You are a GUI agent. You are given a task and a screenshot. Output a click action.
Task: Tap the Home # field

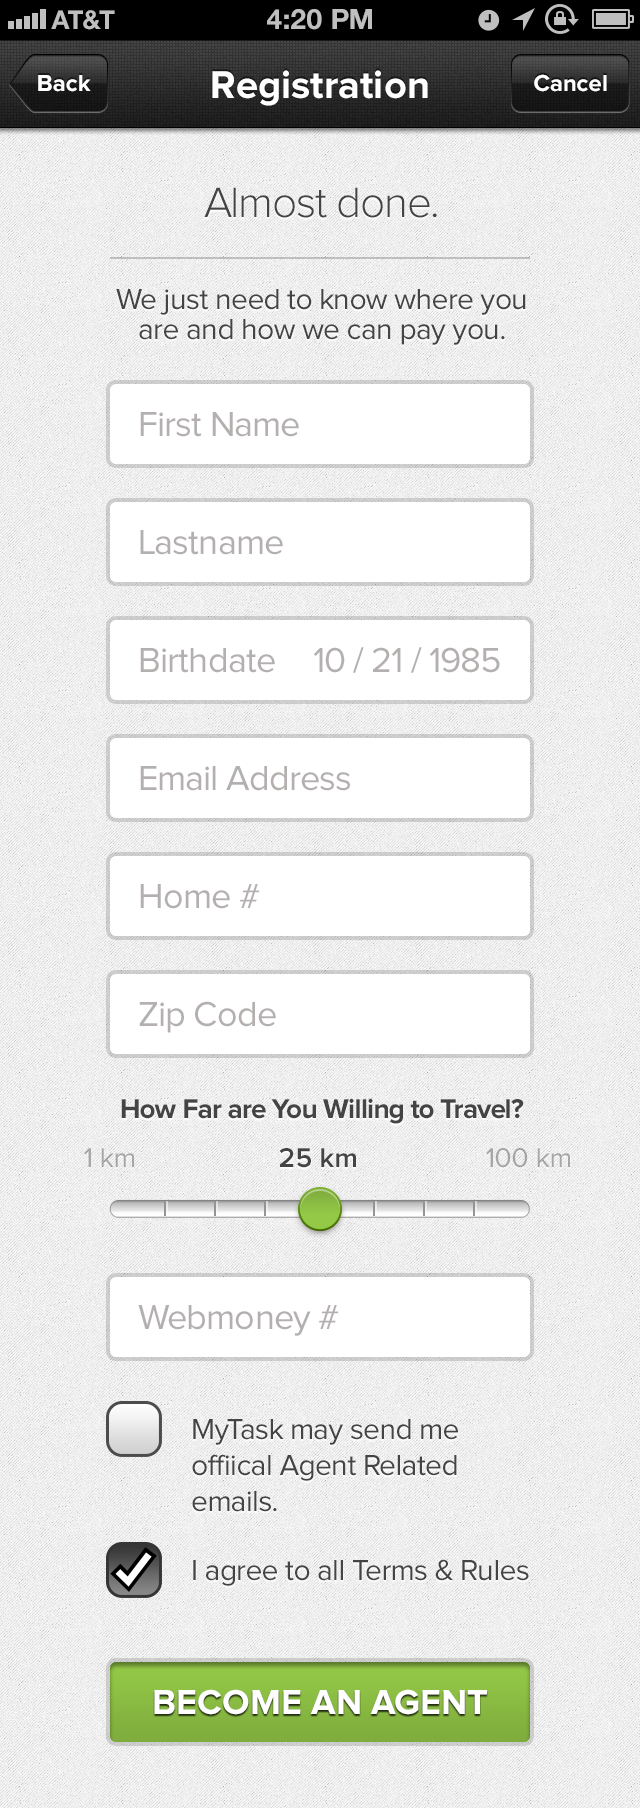pyautogui.click(x=320, y=897)
